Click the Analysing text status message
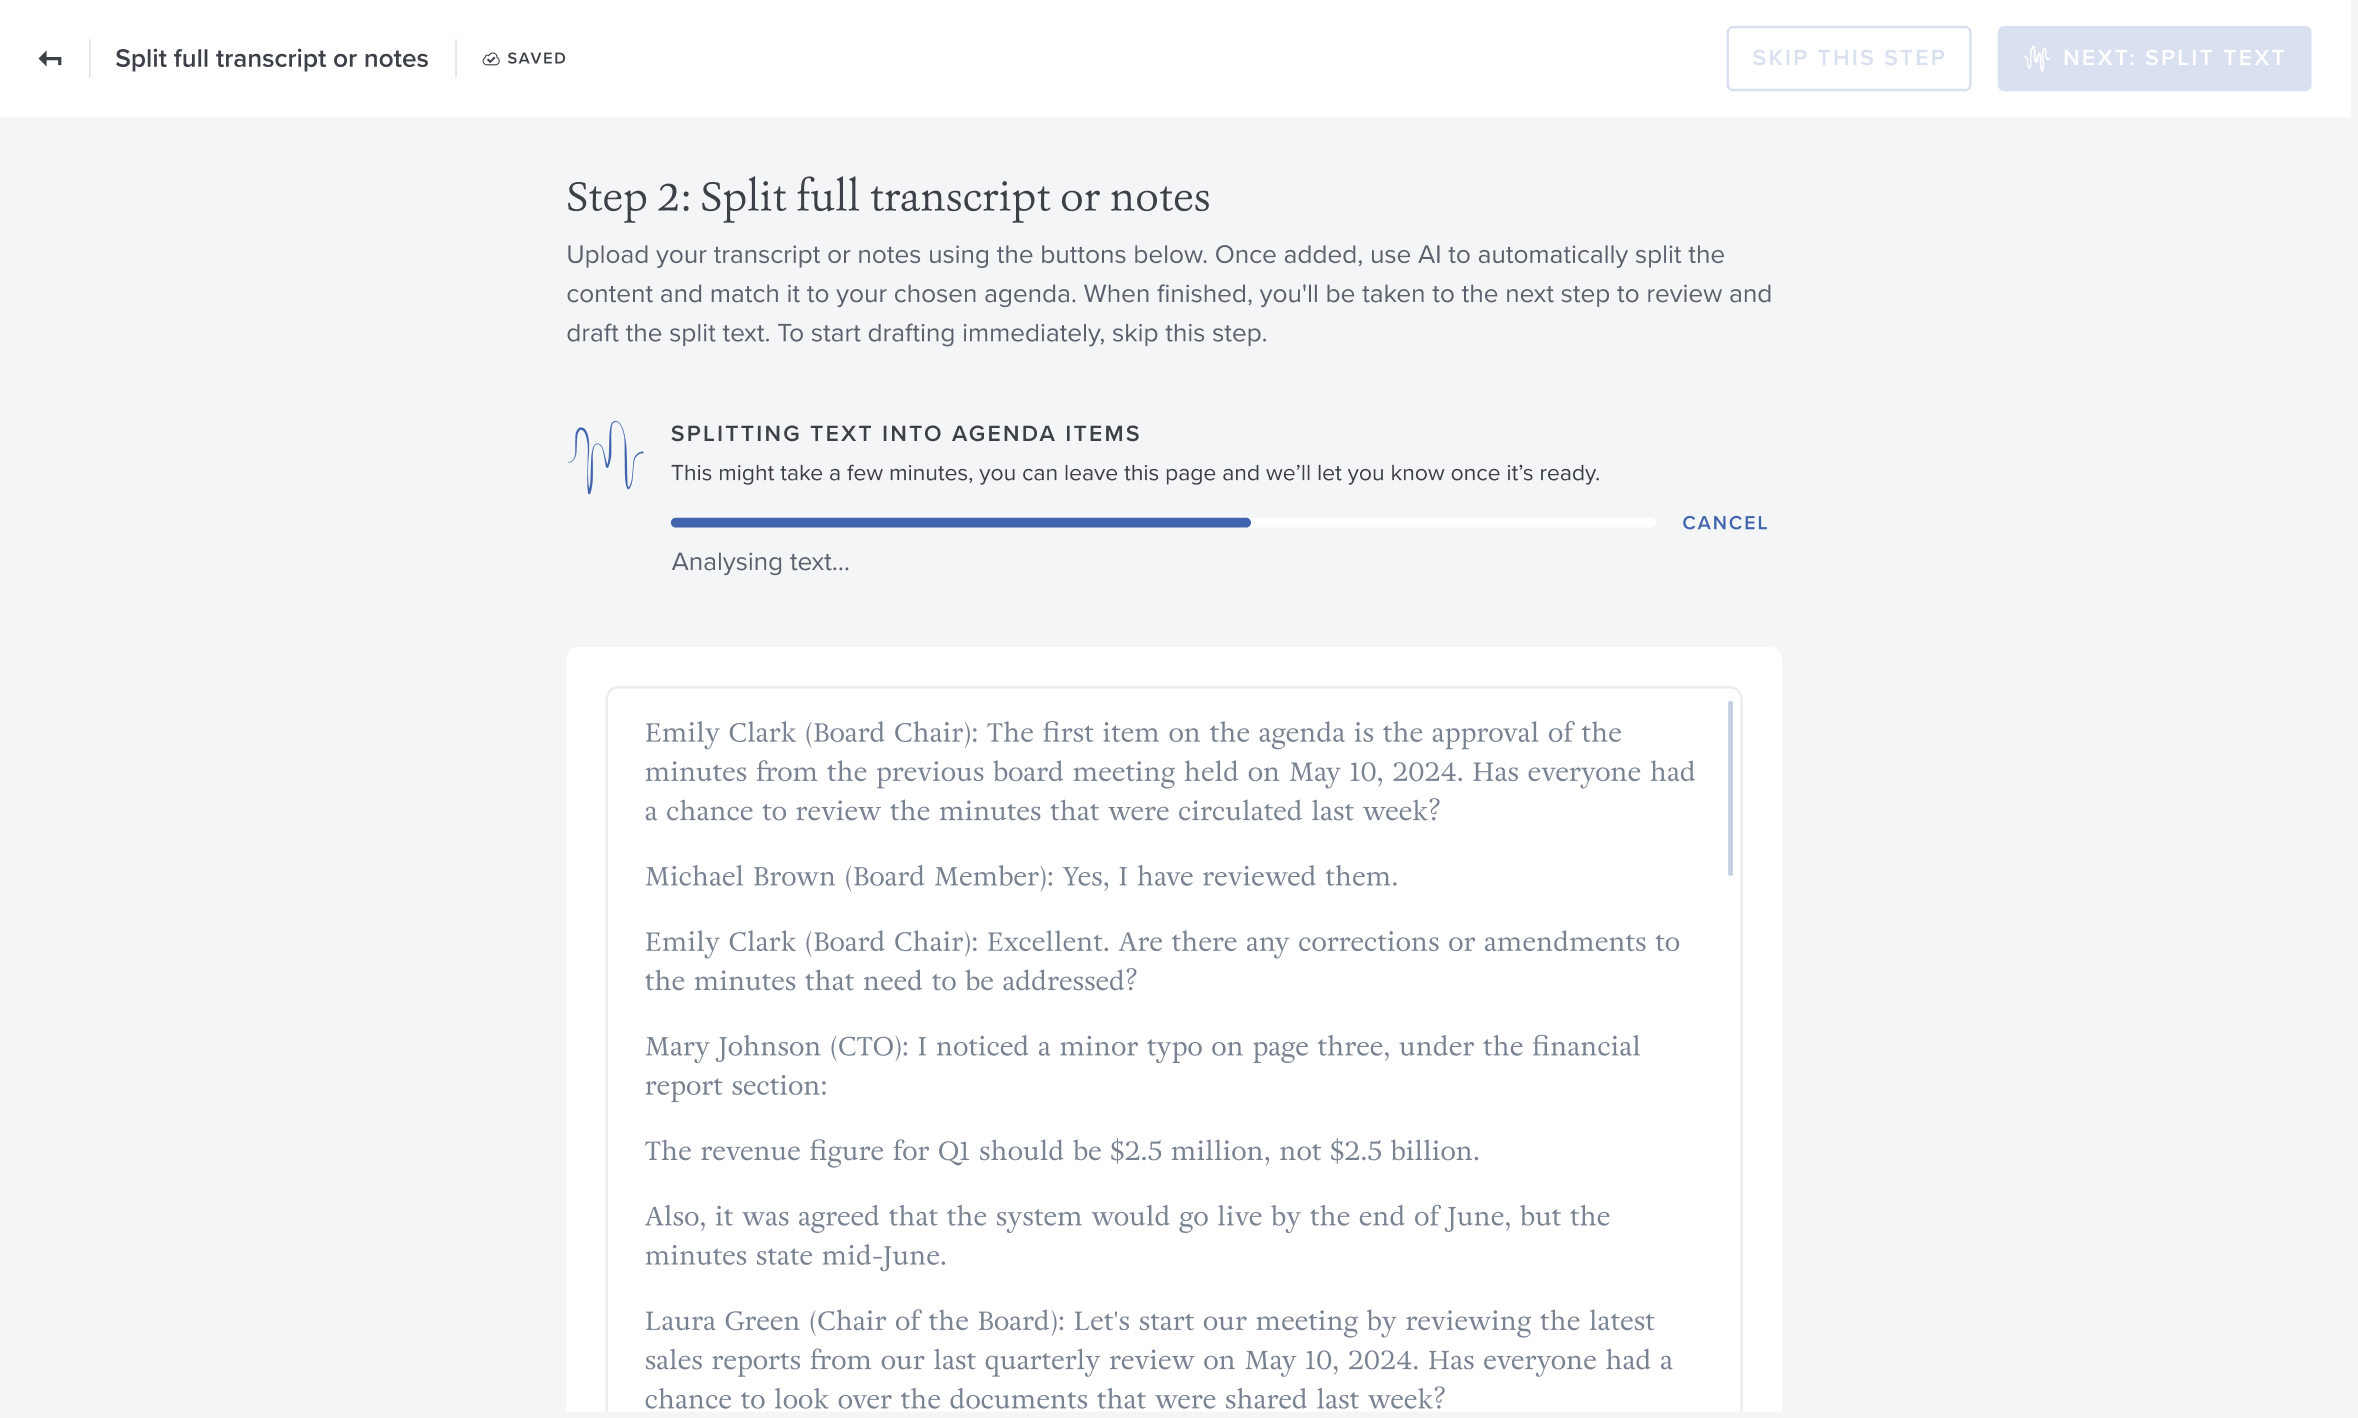2358x1418 pixels. pos(760,562)
